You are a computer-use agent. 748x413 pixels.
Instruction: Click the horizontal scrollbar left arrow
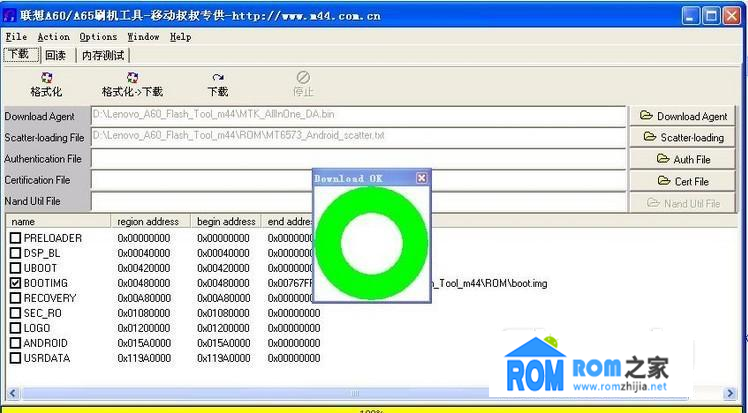point(13,393)
